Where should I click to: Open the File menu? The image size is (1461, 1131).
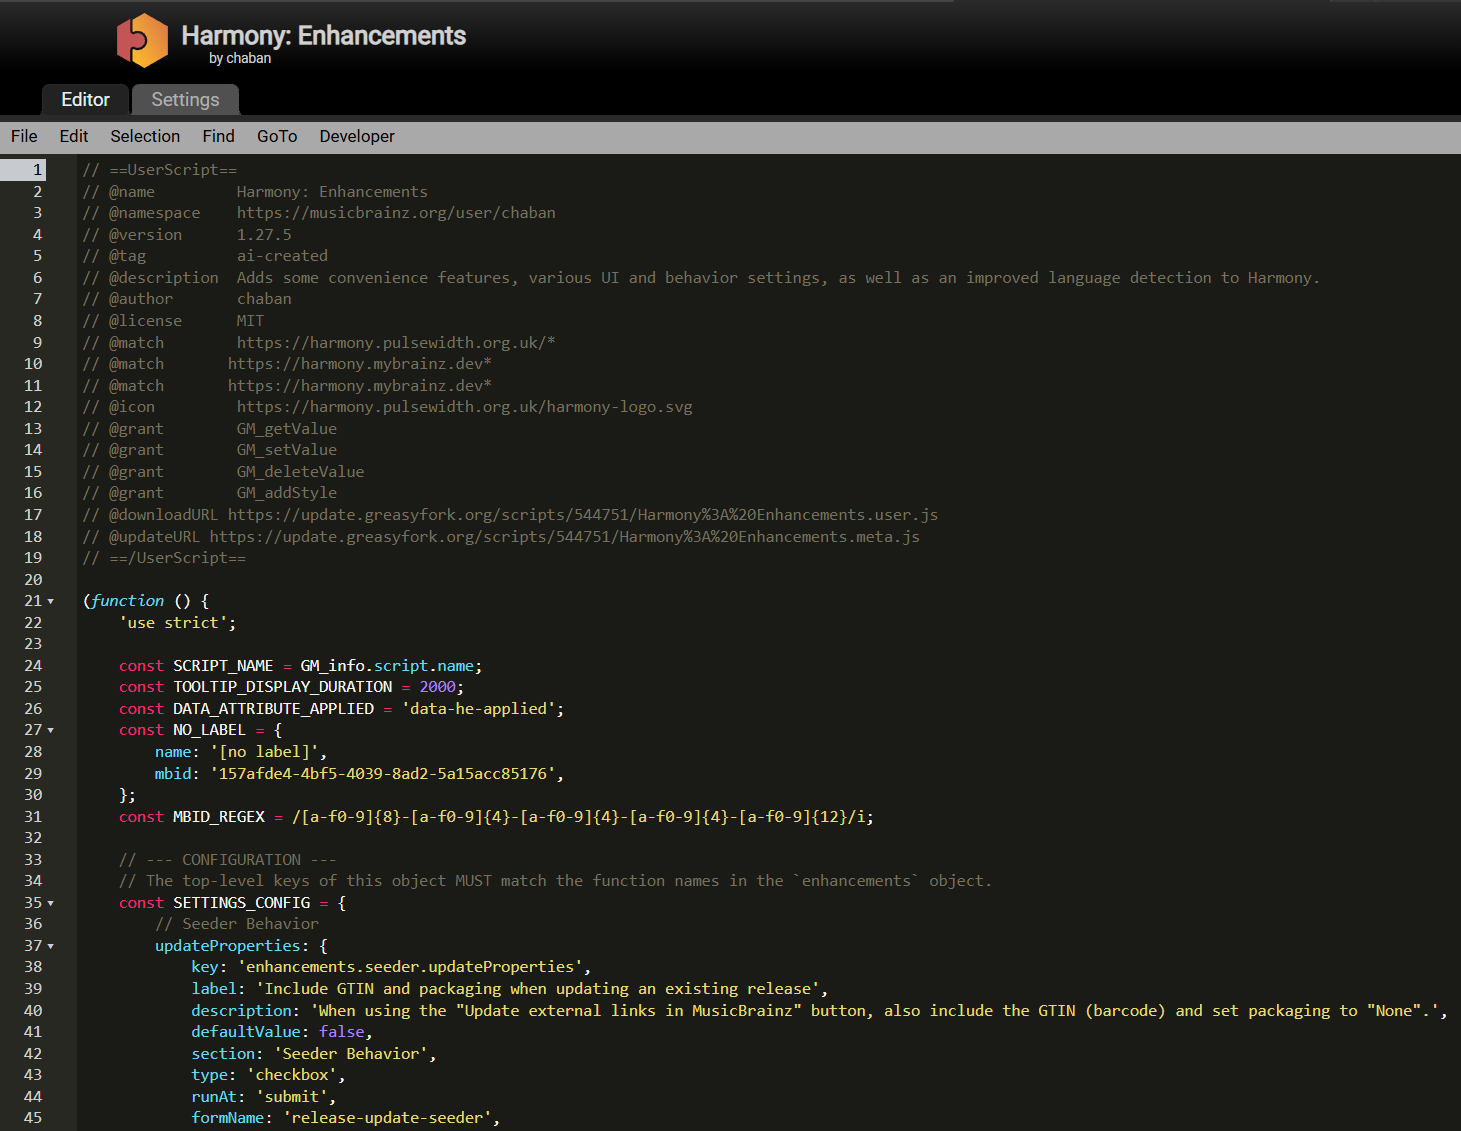pos(24,136)
